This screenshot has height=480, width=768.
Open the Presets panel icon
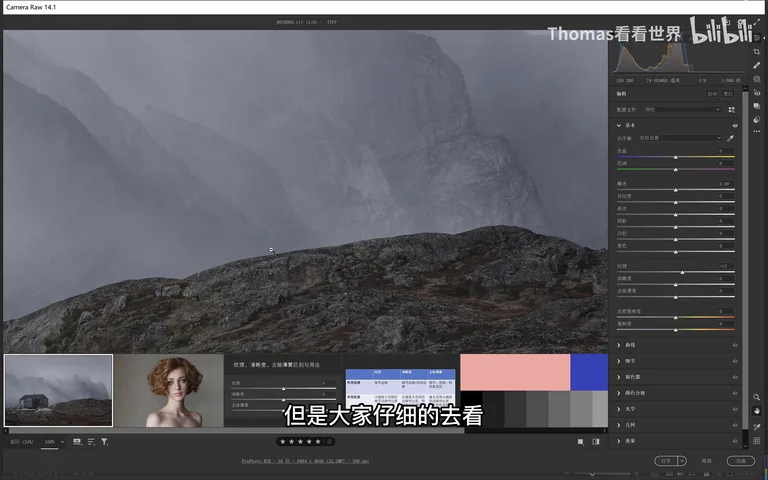pos(757,119)
